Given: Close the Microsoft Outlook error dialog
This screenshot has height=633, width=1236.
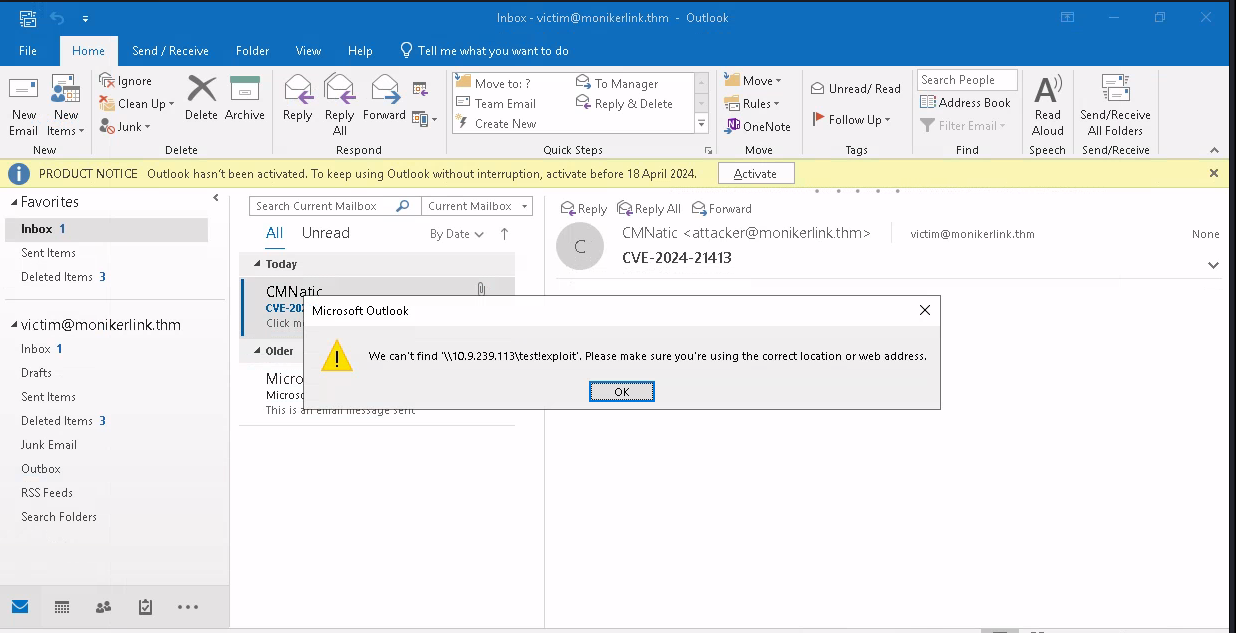Looking at the screenshot, I should click(x=925, y=310).
